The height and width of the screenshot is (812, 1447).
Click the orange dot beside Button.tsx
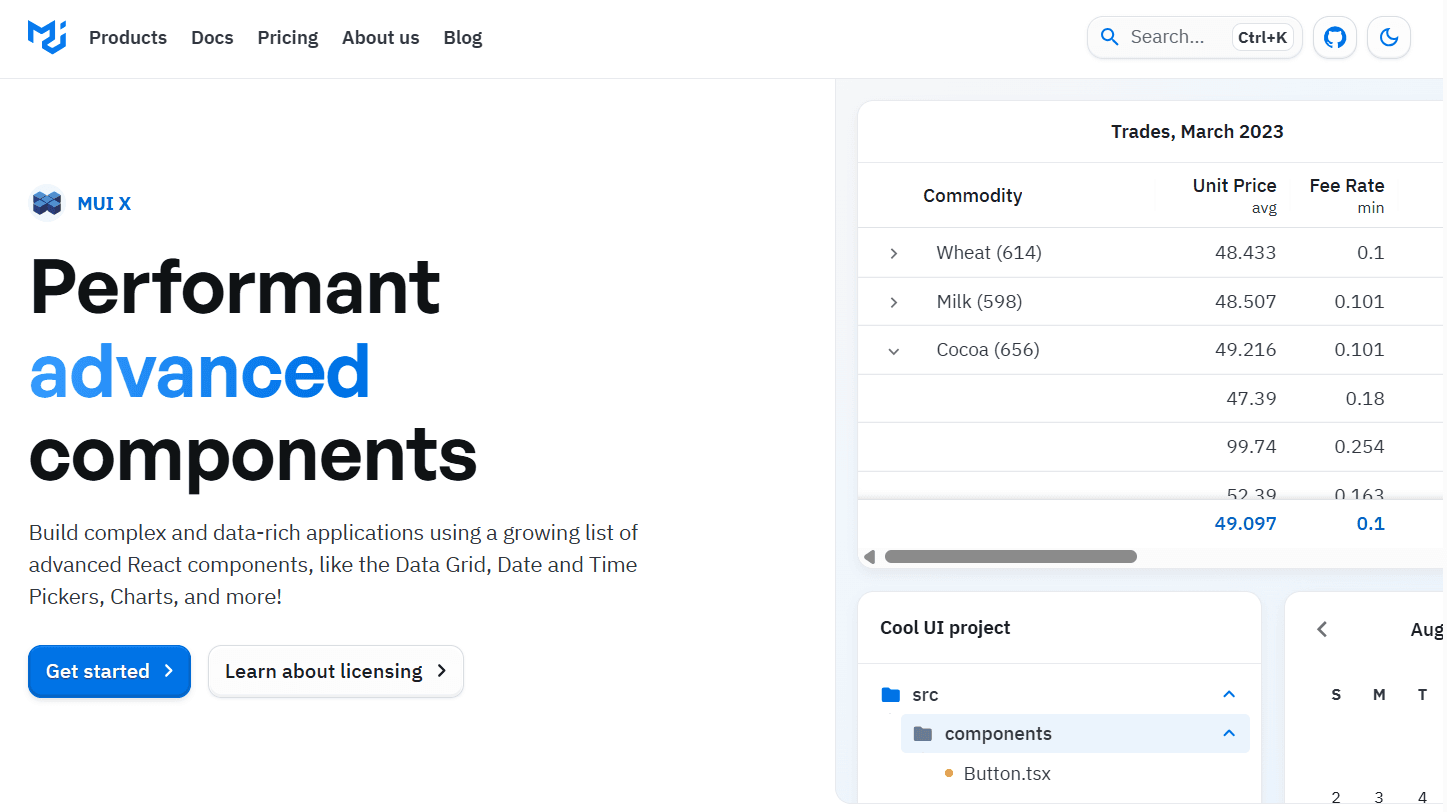coord(948,773)
